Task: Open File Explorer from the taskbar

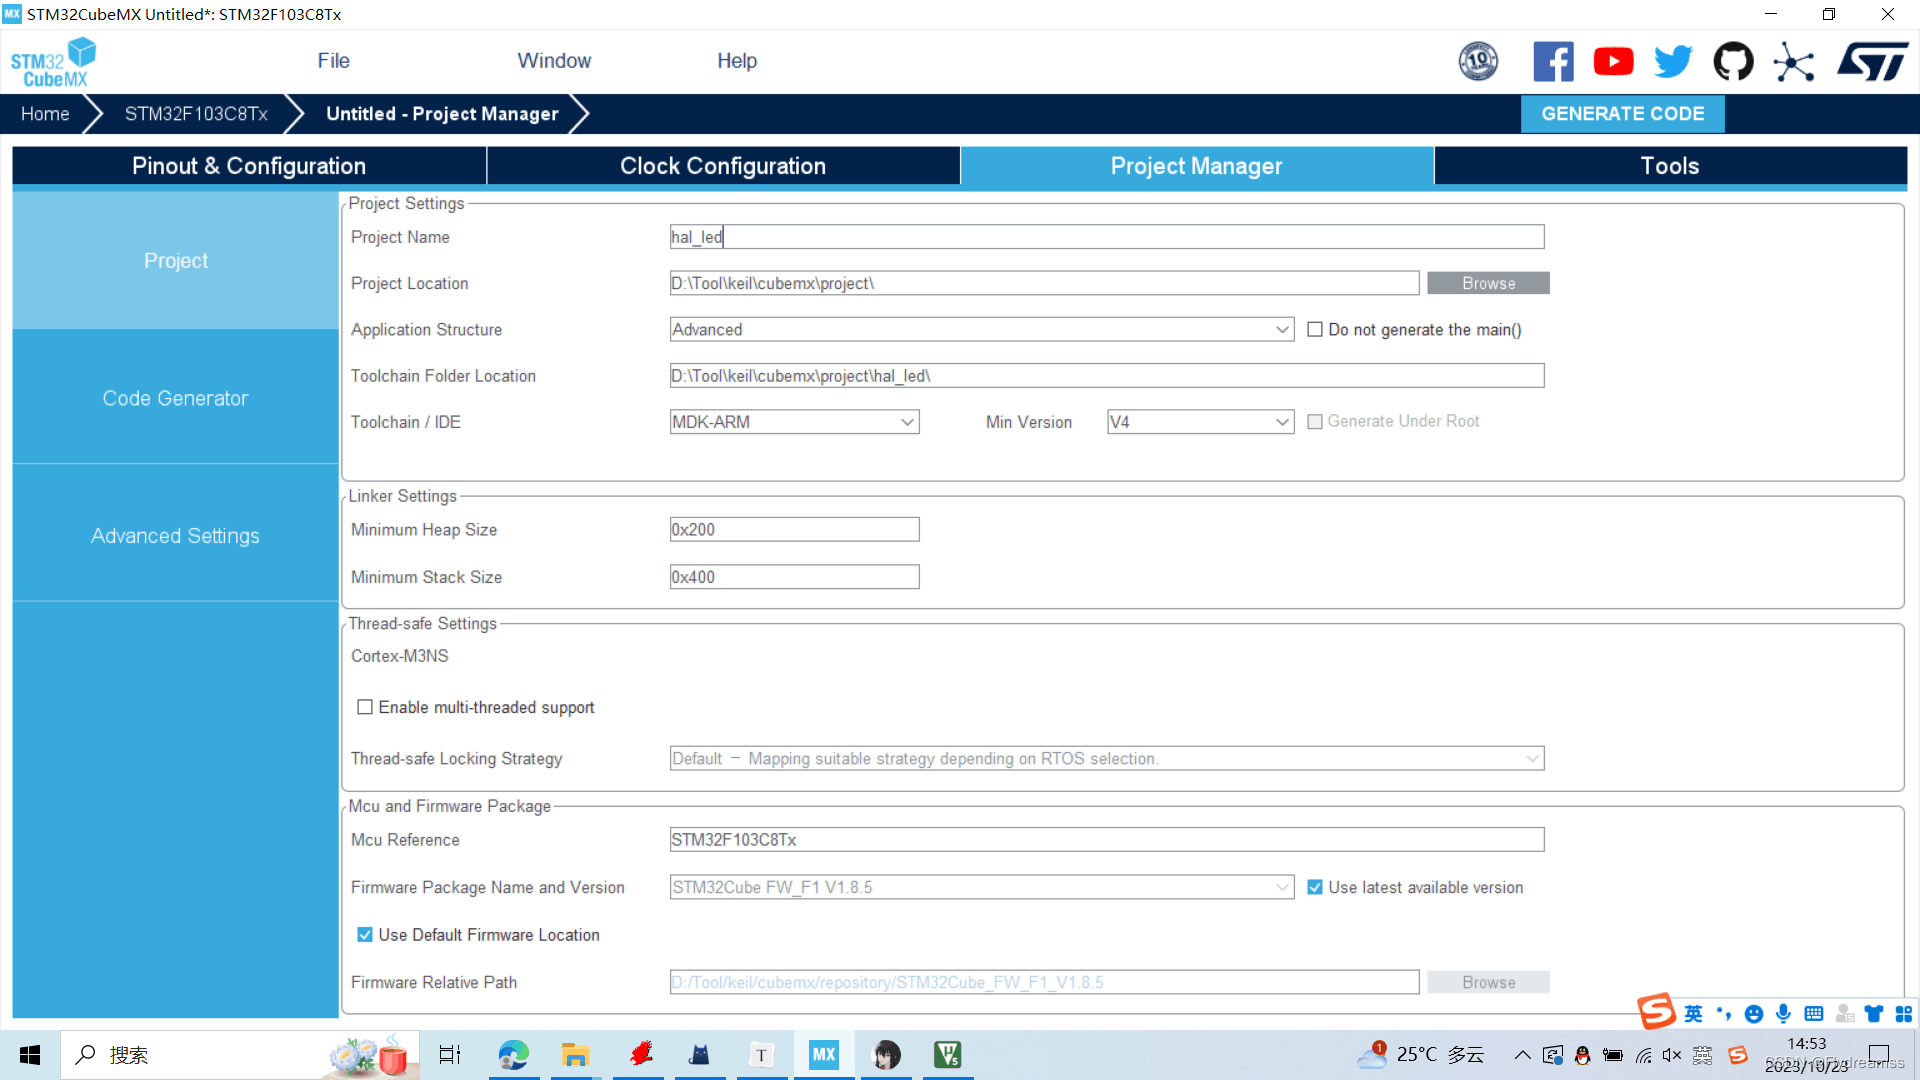Action: [x=575, y=1055]
